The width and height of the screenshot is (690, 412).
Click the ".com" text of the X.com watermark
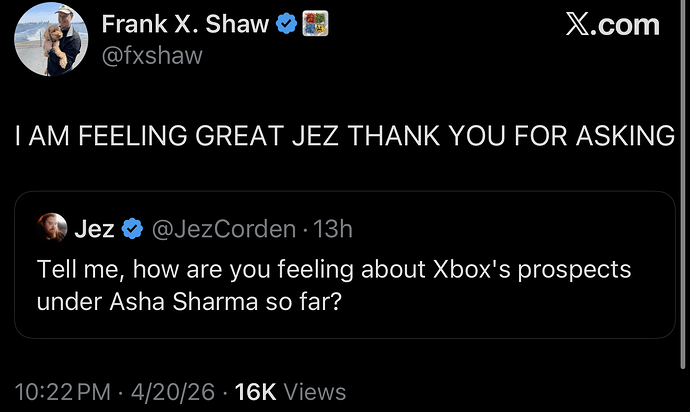[x=630, y=25]
